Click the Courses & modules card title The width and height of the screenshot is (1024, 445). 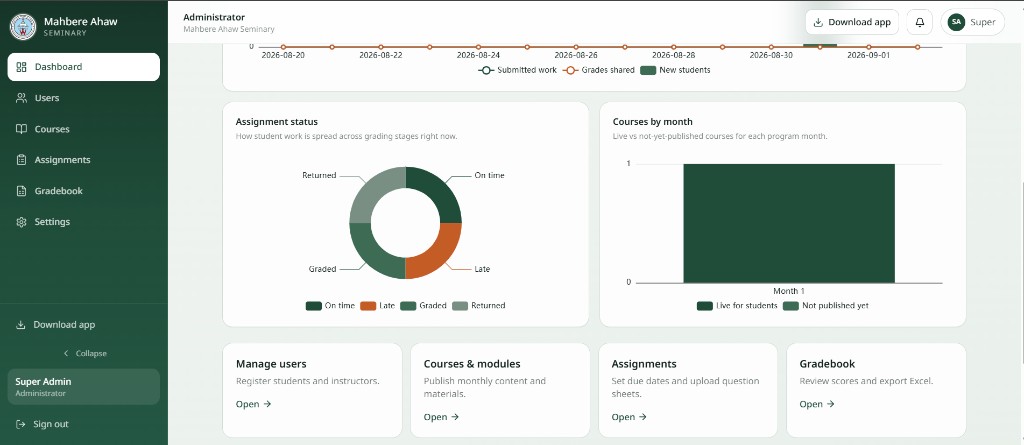[x=472, y=364]
